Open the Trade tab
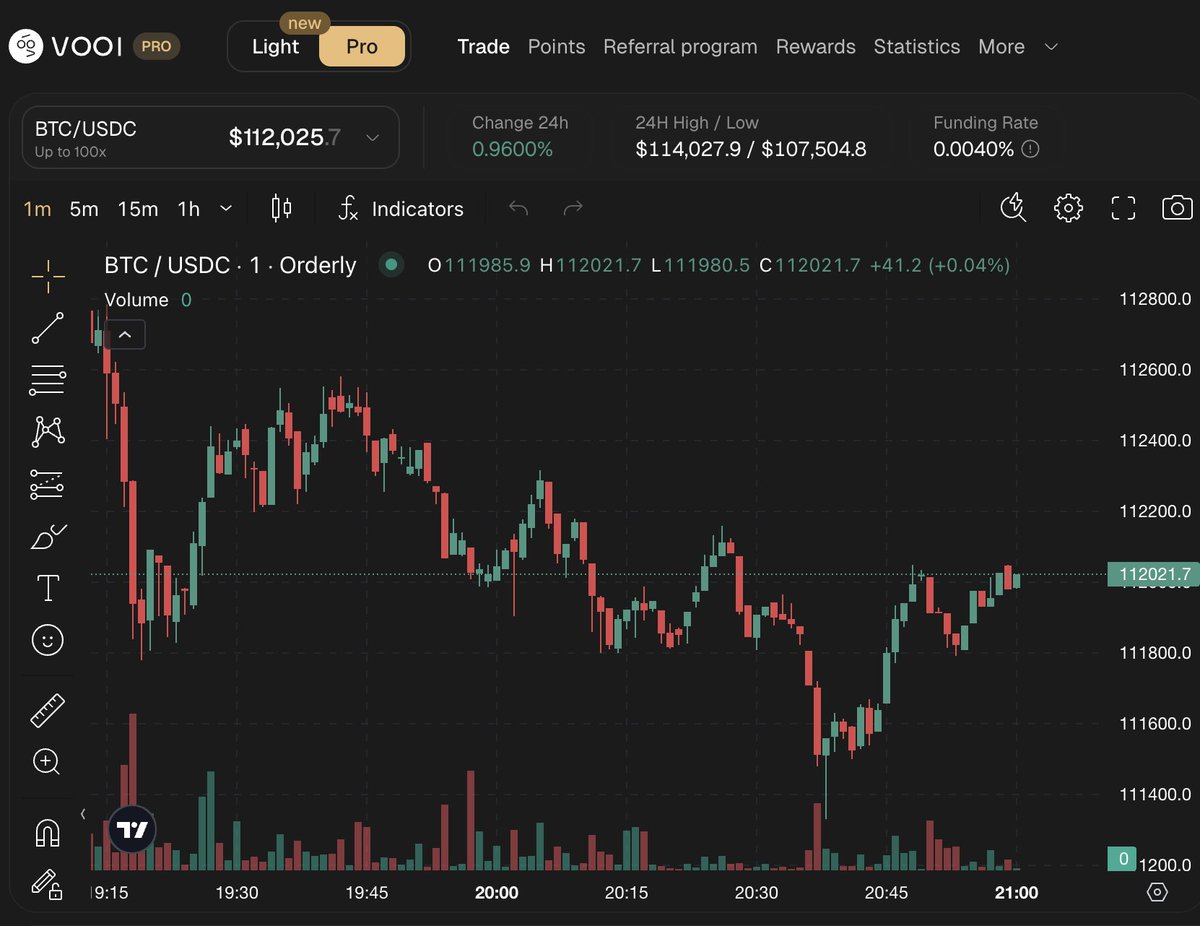The height and width of the screenshot is (926, 1200). click(483, 46)
